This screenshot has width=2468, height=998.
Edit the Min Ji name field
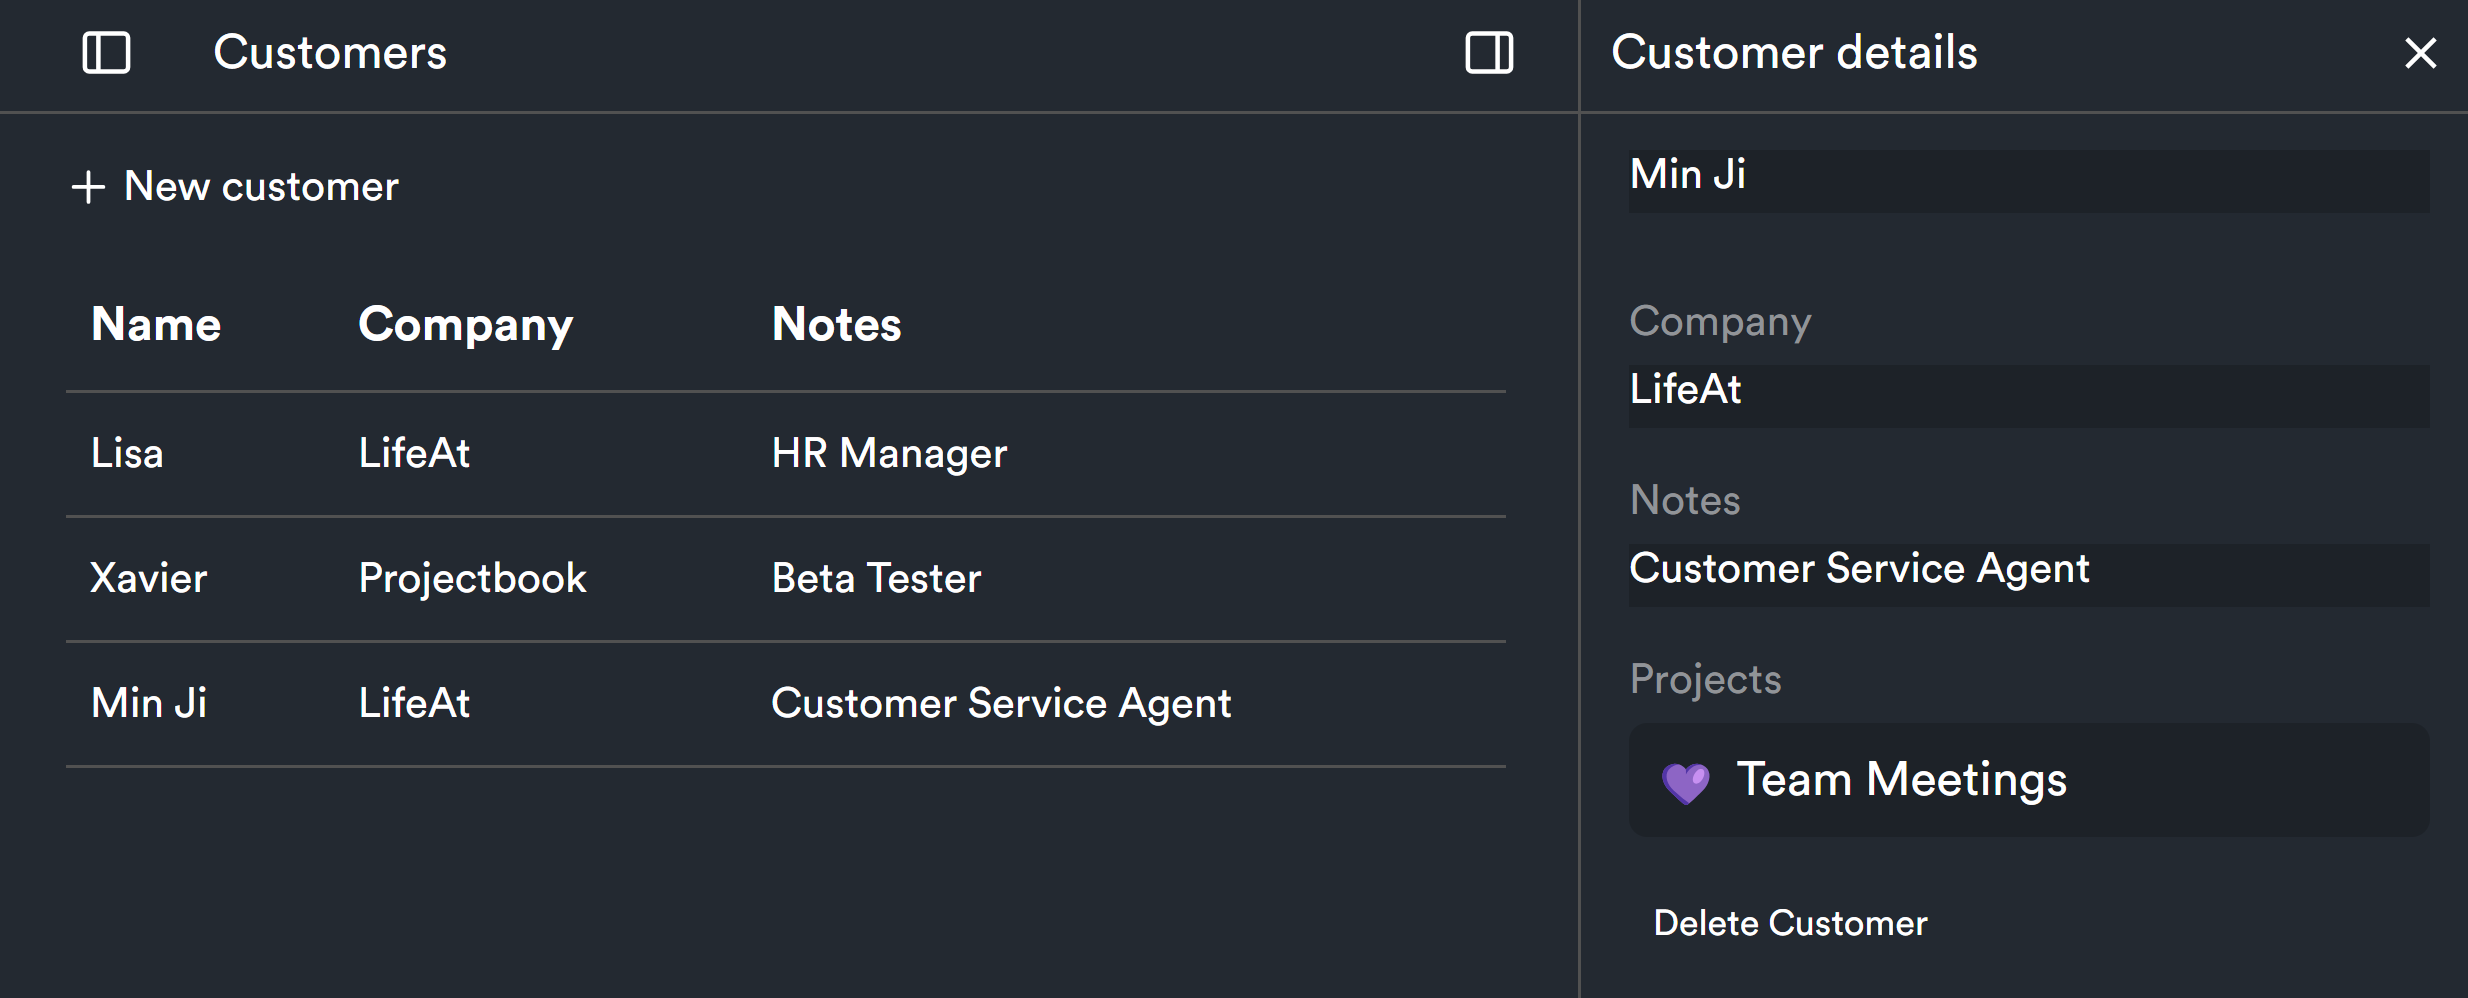click(x=2028, y=180)
